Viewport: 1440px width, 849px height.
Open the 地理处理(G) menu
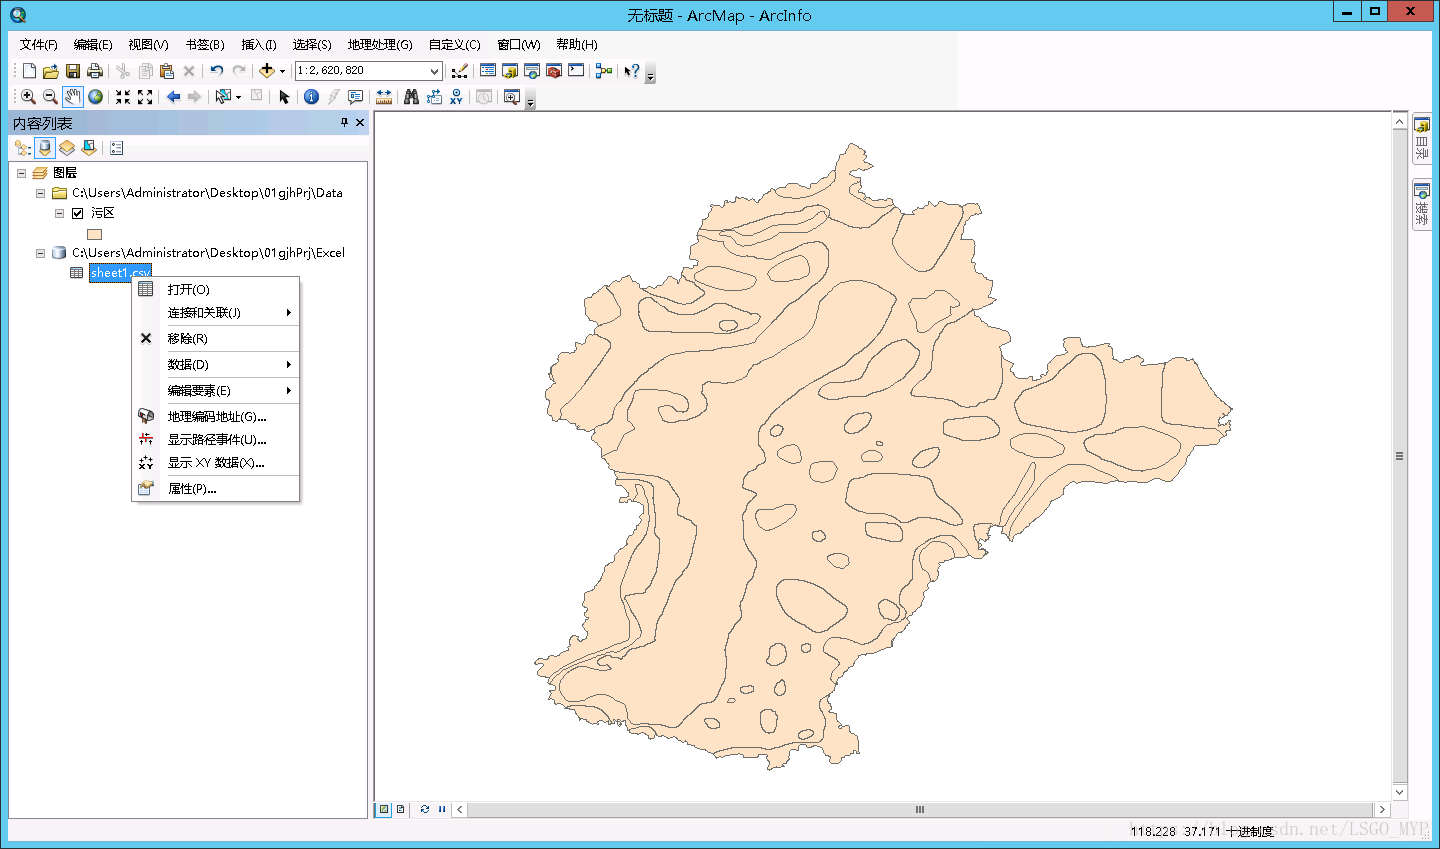[x=380, y=45]
